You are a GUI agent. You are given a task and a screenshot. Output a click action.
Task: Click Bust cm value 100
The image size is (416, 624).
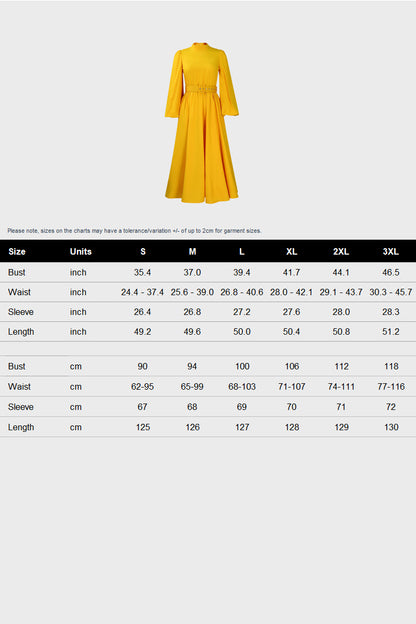click(242, 366)
